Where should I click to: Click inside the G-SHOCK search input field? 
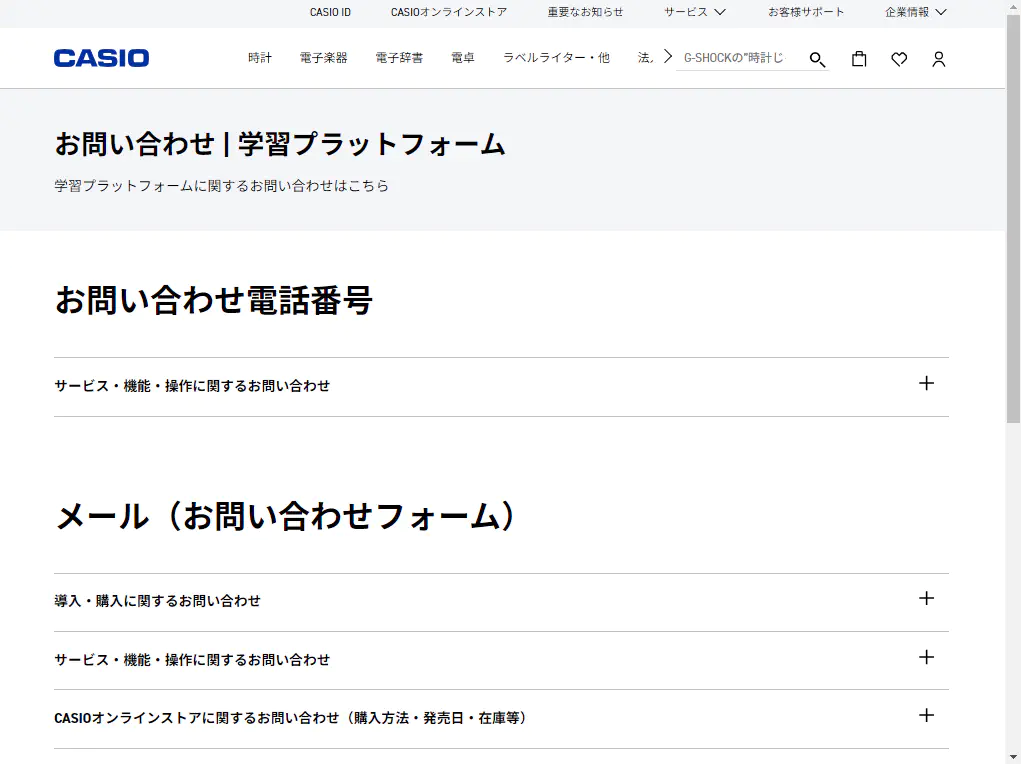point(740,59)
